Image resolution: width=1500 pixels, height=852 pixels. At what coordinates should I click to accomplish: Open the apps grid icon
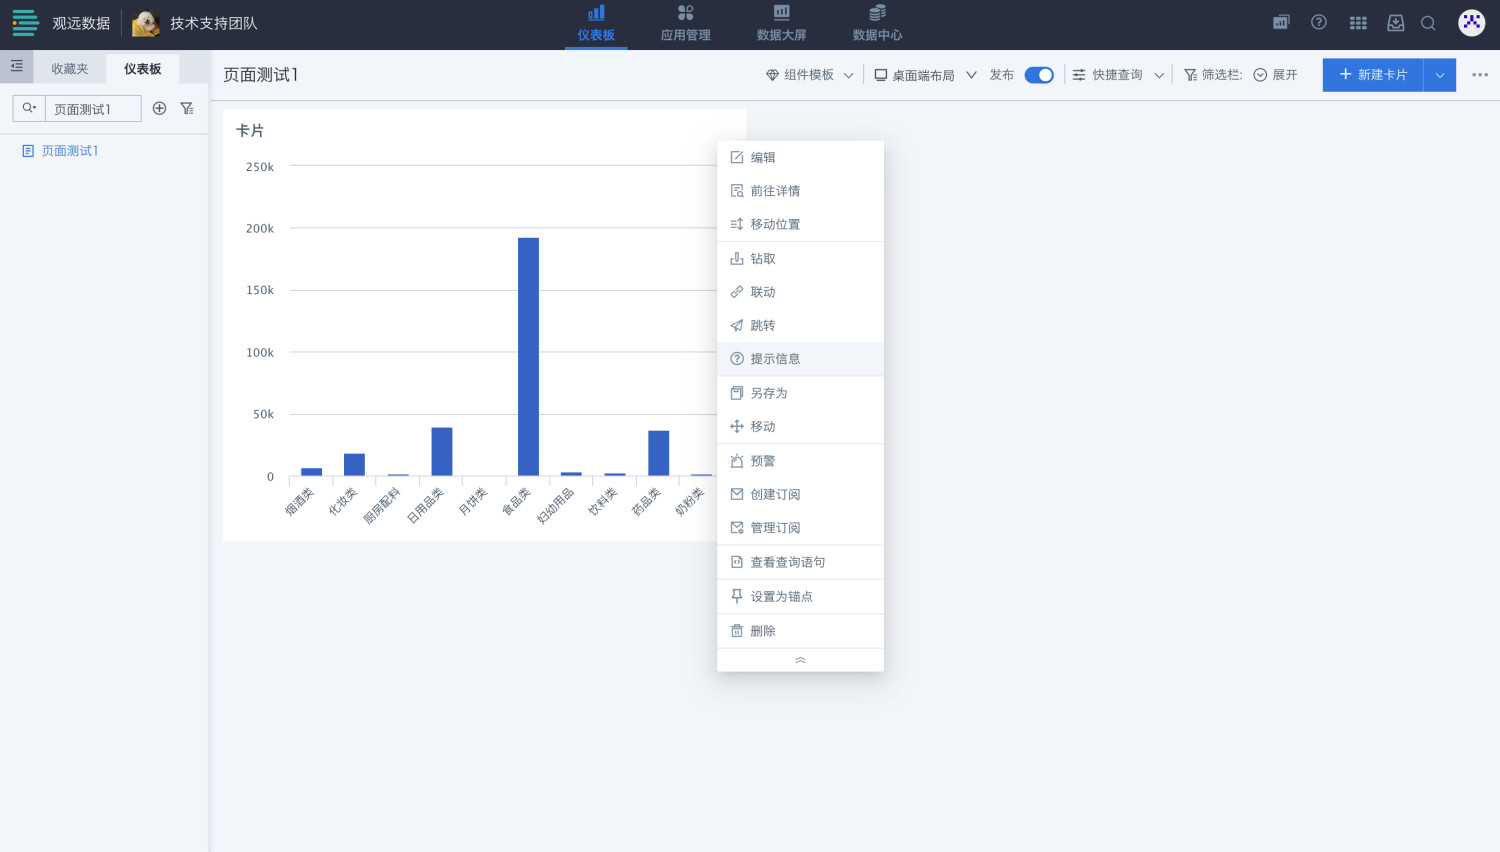1358,23
